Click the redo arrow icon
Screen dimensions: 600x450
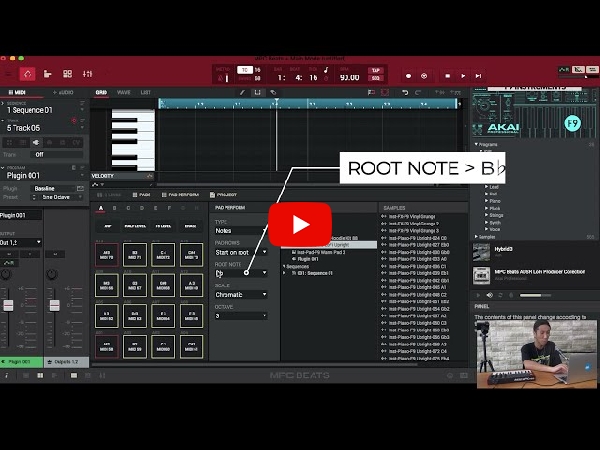(418, 93)
